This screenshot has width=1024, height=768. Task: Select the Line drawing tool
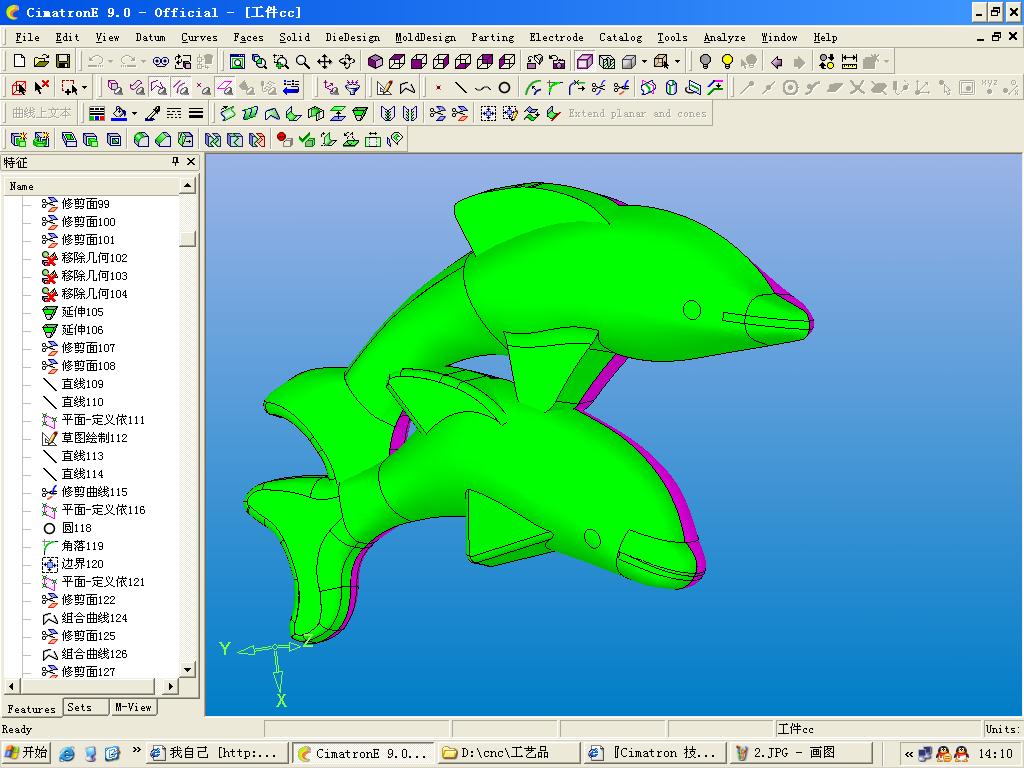[460, 87]
